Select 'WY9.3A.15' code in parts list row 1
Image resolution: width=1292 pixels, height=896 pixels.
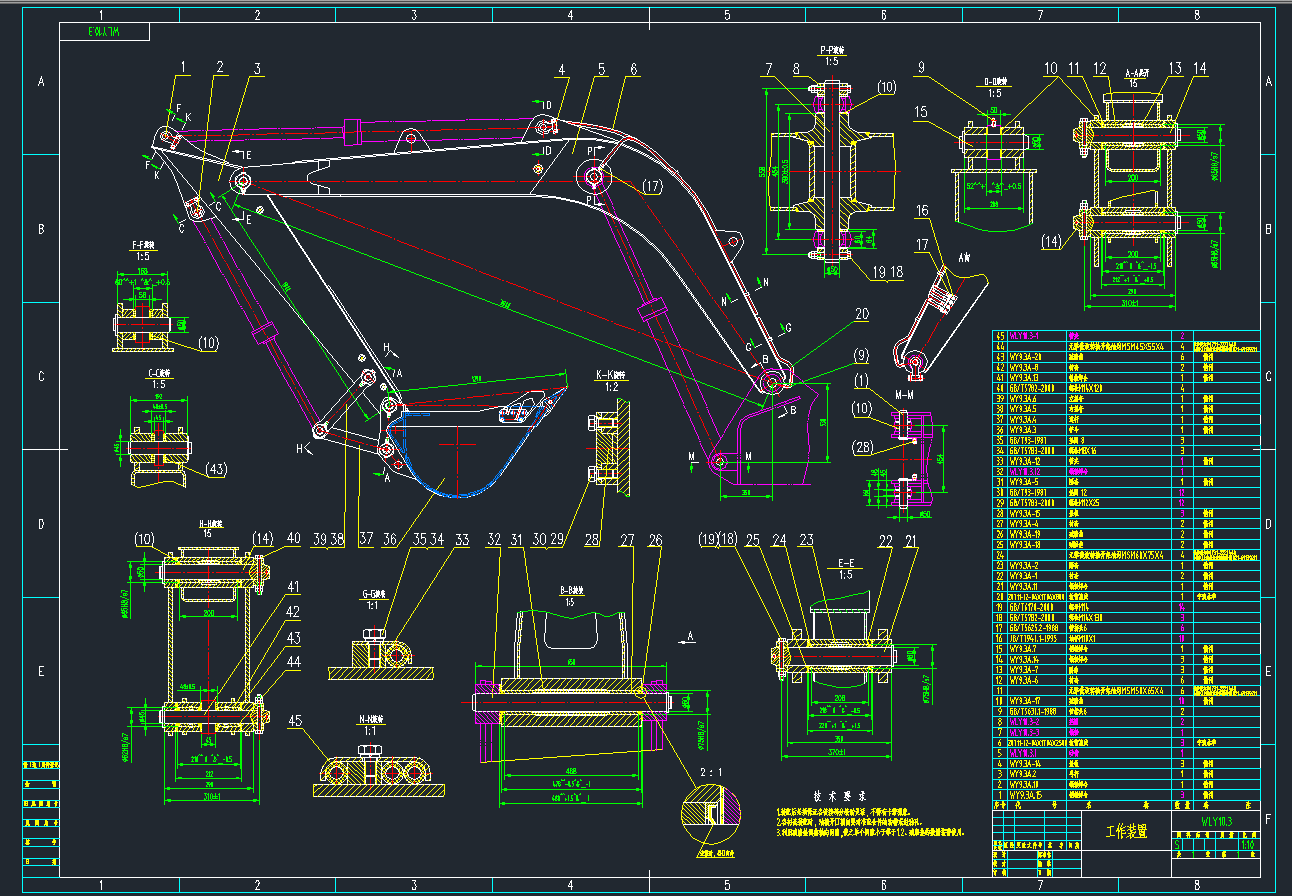1024,795
